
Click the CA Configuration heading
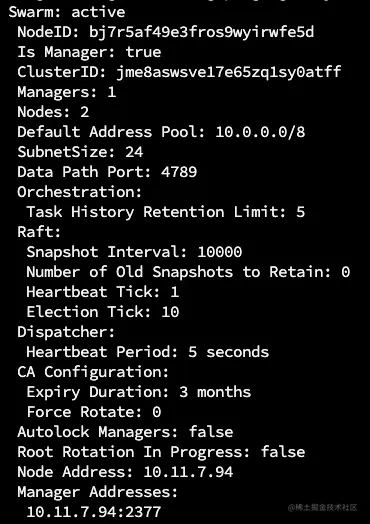(93, 372)
